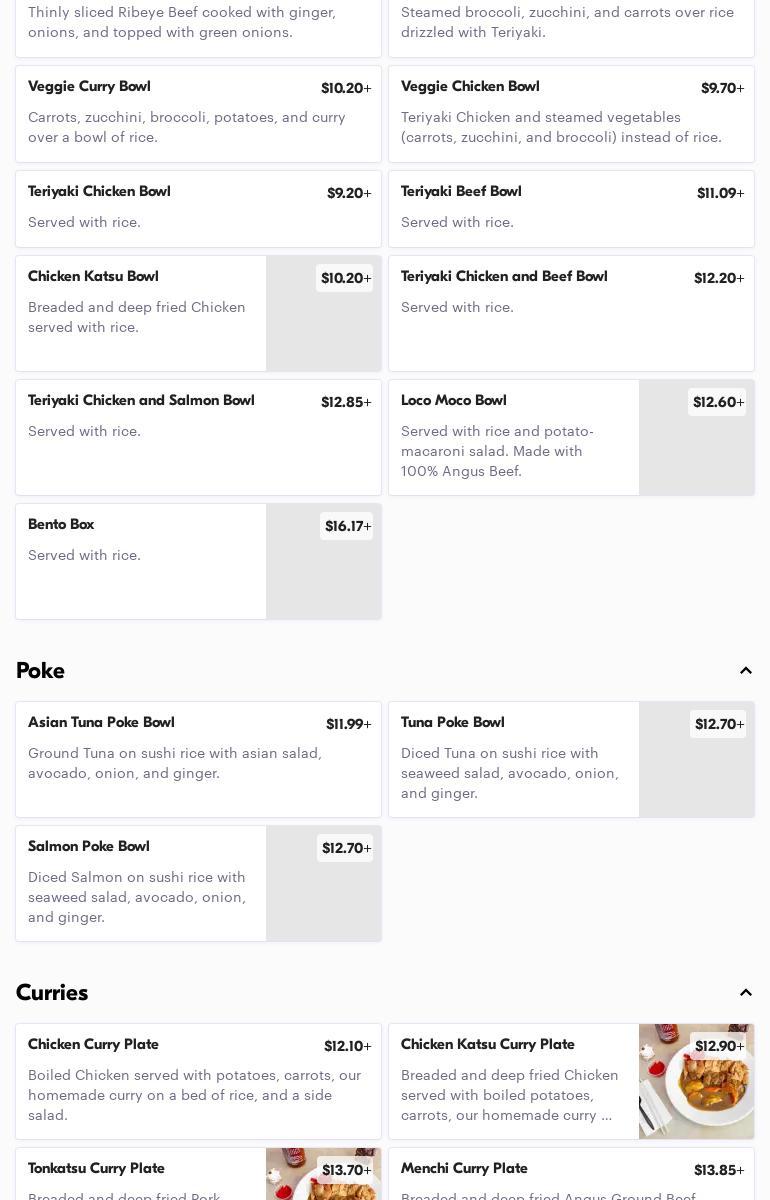Click the Curries section heading
This screenshot has width=770, height=1200.
(x=52, y=993)
